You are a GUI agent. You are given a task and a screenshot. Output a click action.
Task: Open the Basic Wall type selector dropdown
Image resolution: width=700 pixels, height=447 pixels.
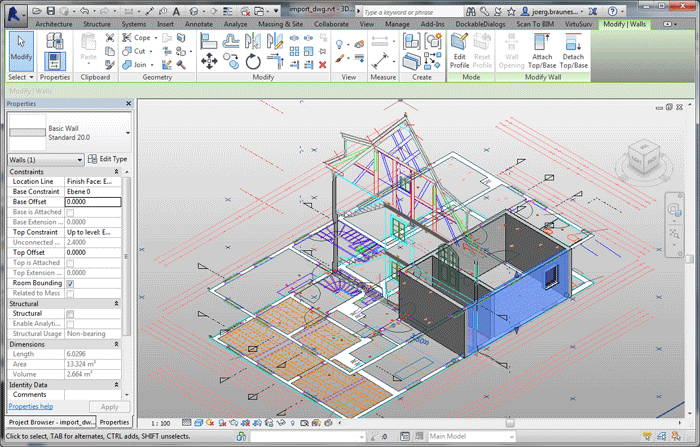(70, 133)
